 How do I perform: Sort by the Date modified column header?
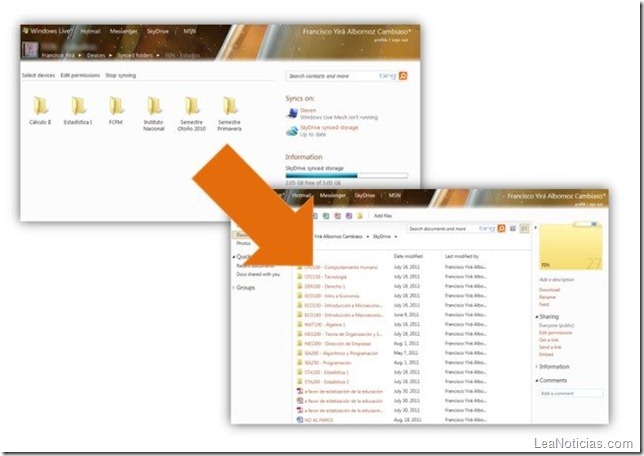click(x=408, y=256)
